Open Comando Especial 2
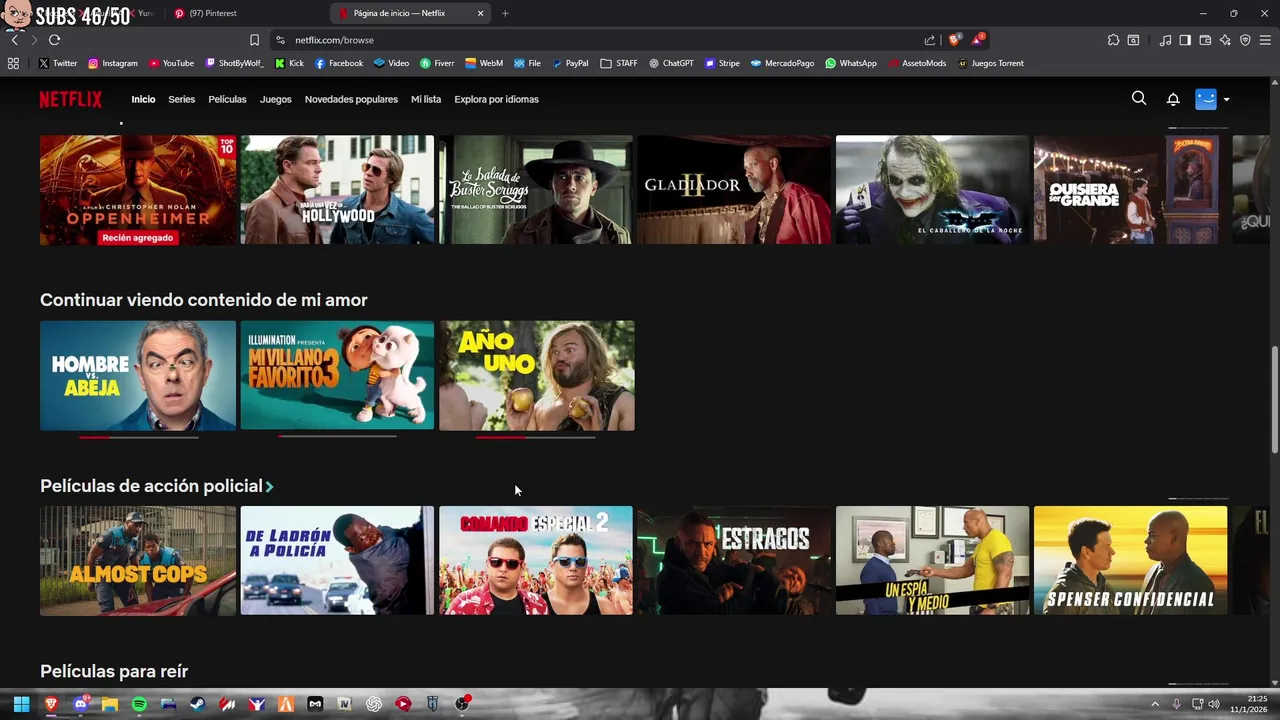Screen dimensions: 1280x720 535,560
